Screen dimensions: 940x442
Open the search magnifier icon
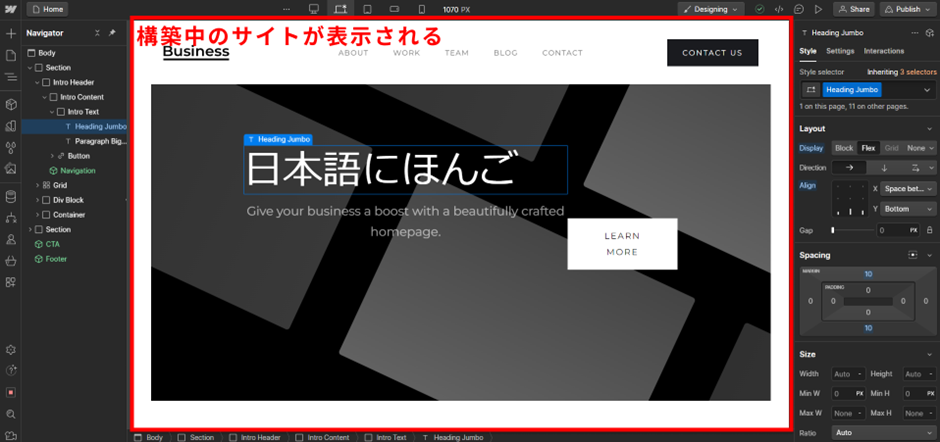tap(10, 414)
